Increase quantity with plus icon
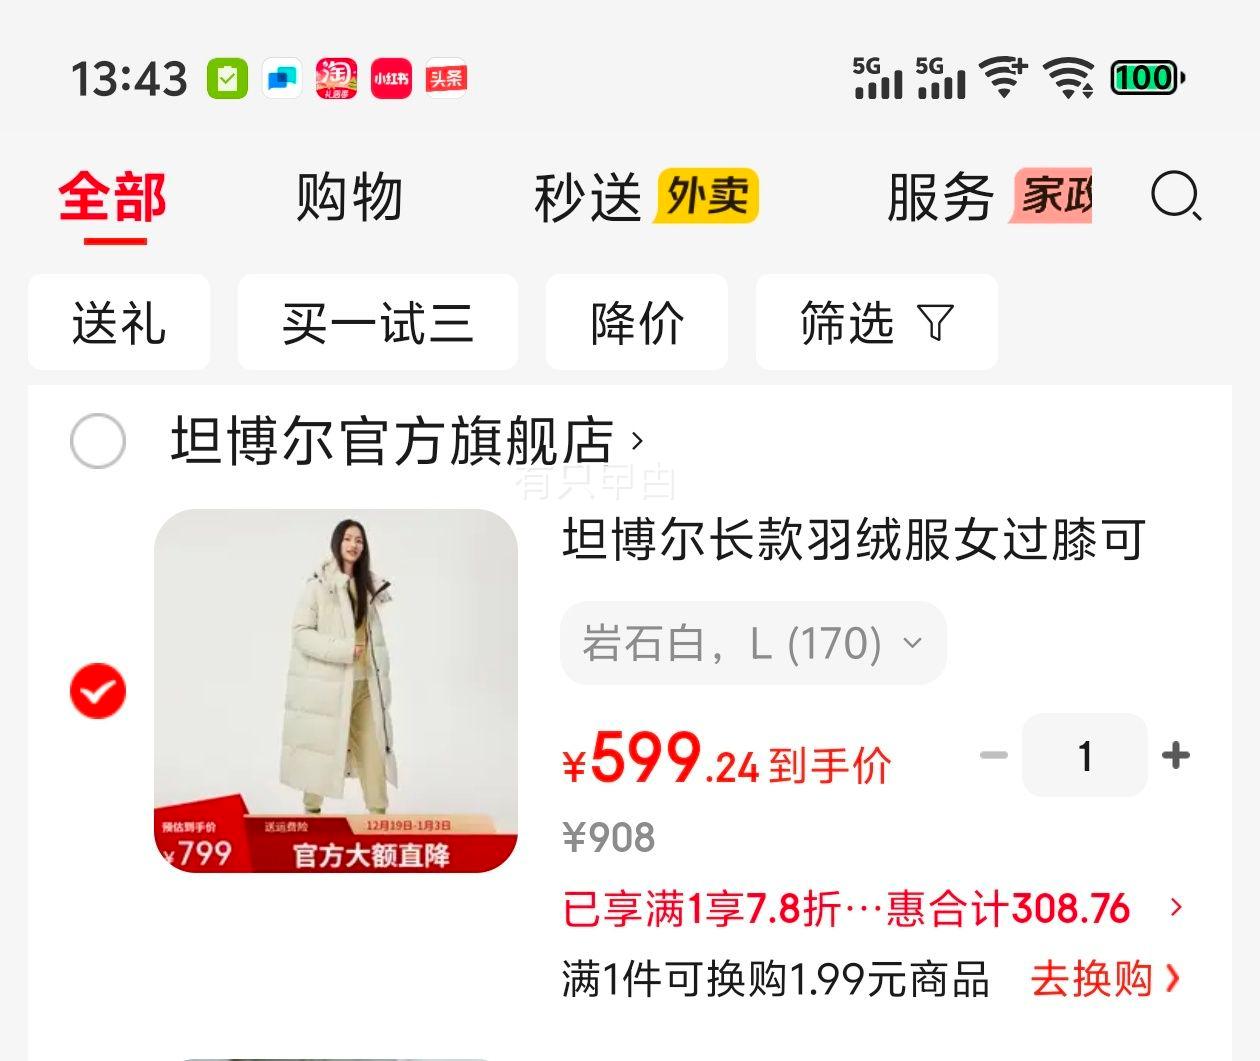 click(x=1176, y=755)
